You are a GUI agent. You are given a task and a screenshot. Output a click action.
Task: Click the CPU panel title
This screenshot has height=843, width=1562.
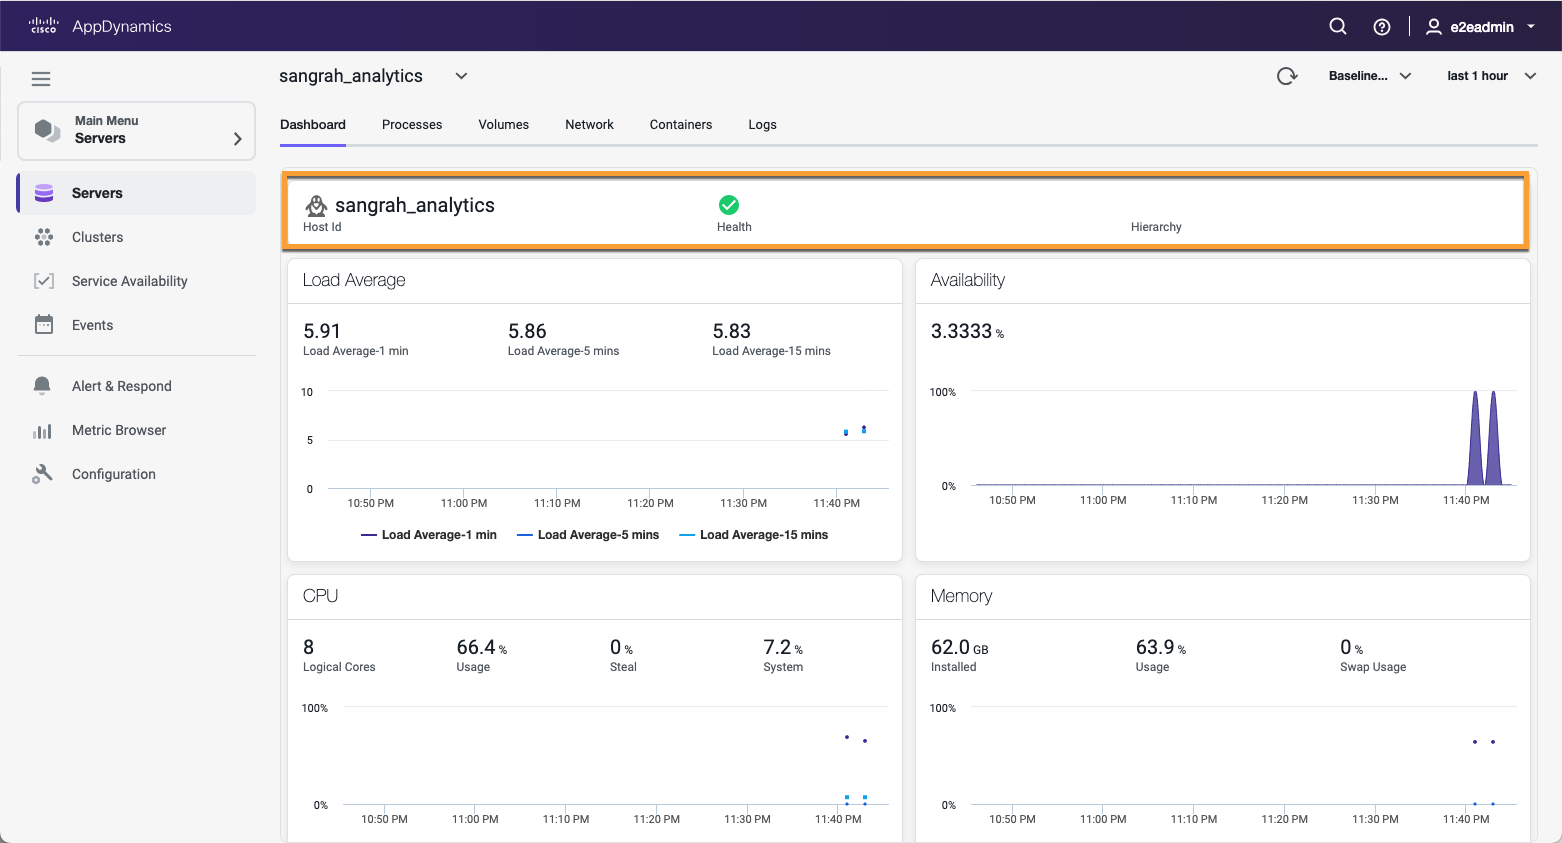click(x=320, y=596)
